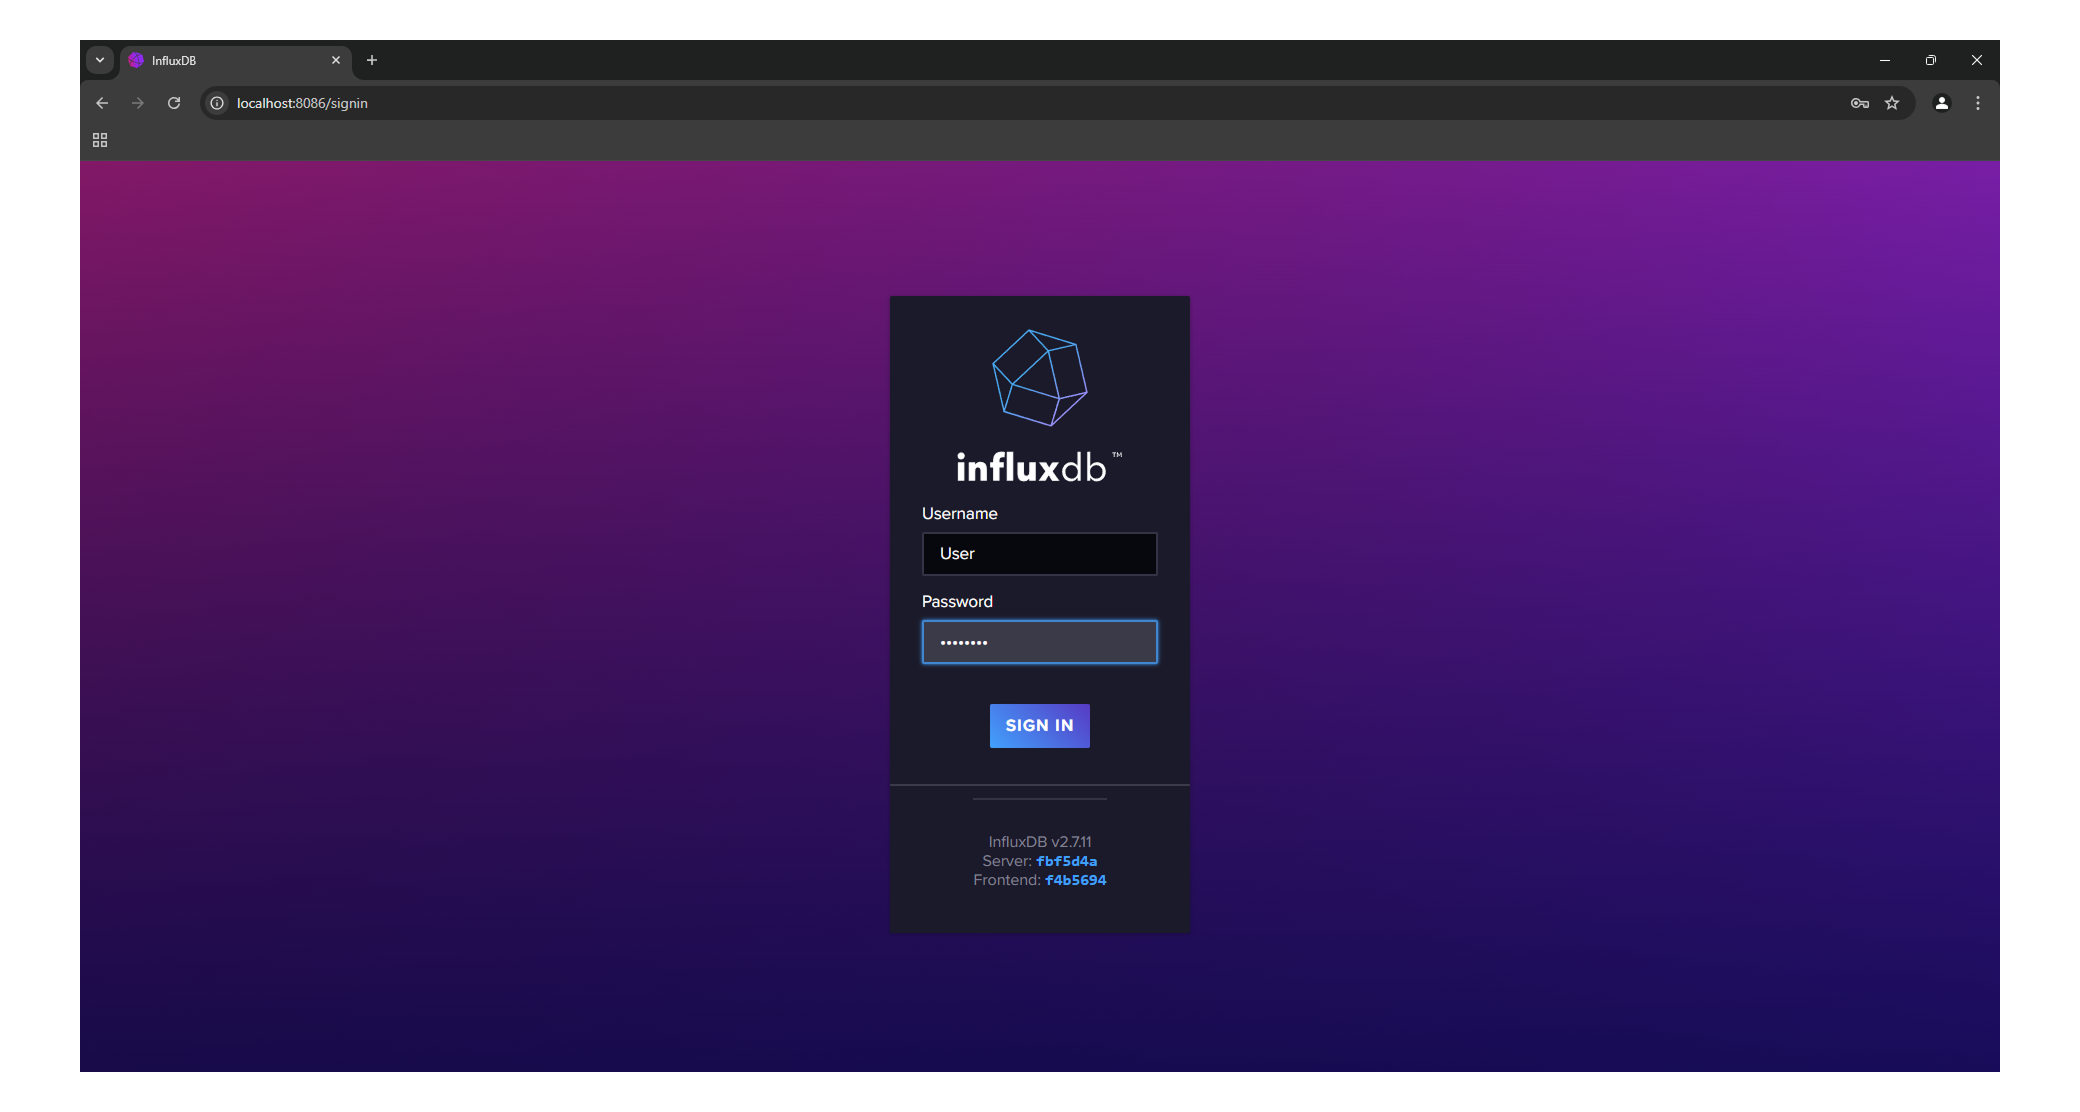Open the Server fbf5d4a commit link
This screenshot has height=1112, width=2080.
pos(1066,861)
